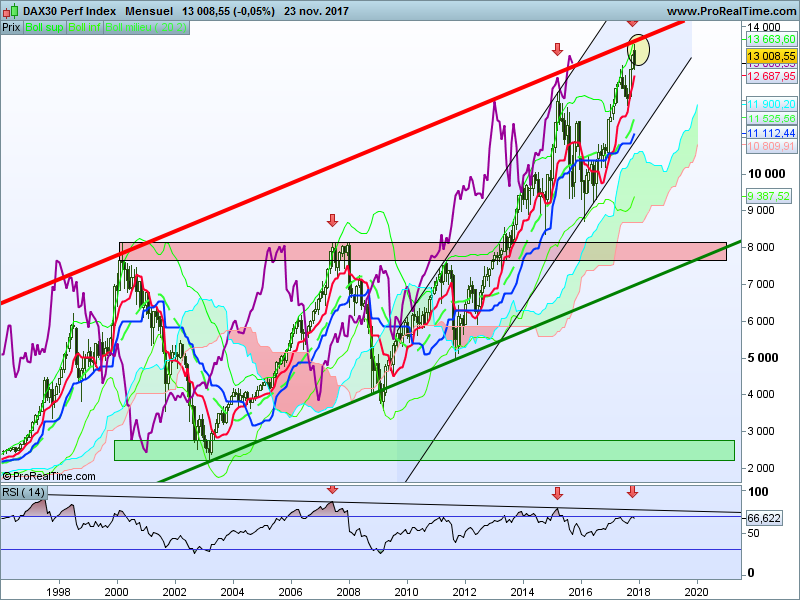
Task: Click the RSI 0 scale label
Action: coord(751,572)
